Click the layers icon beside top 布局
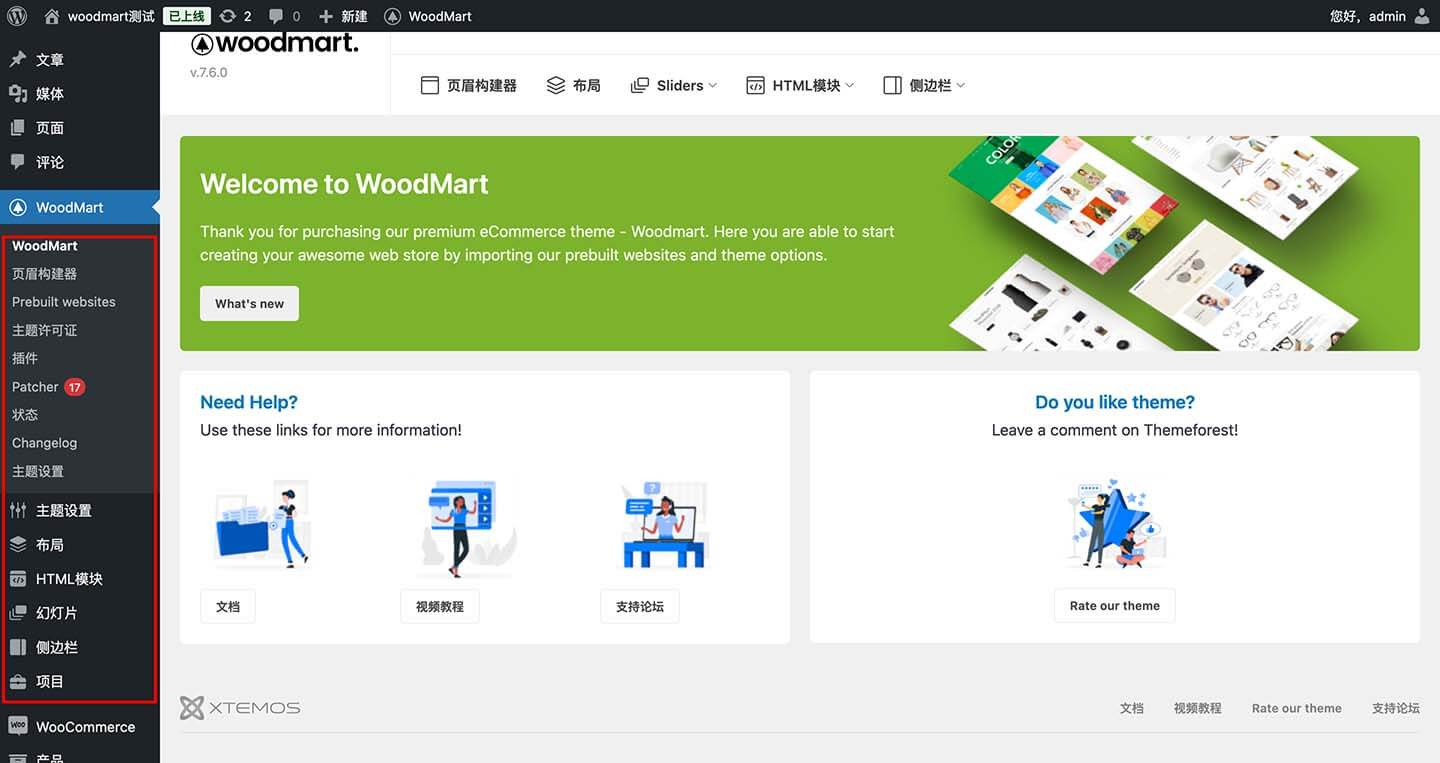The height and width of the screenshot is (763, 1440). coord(556,86)
